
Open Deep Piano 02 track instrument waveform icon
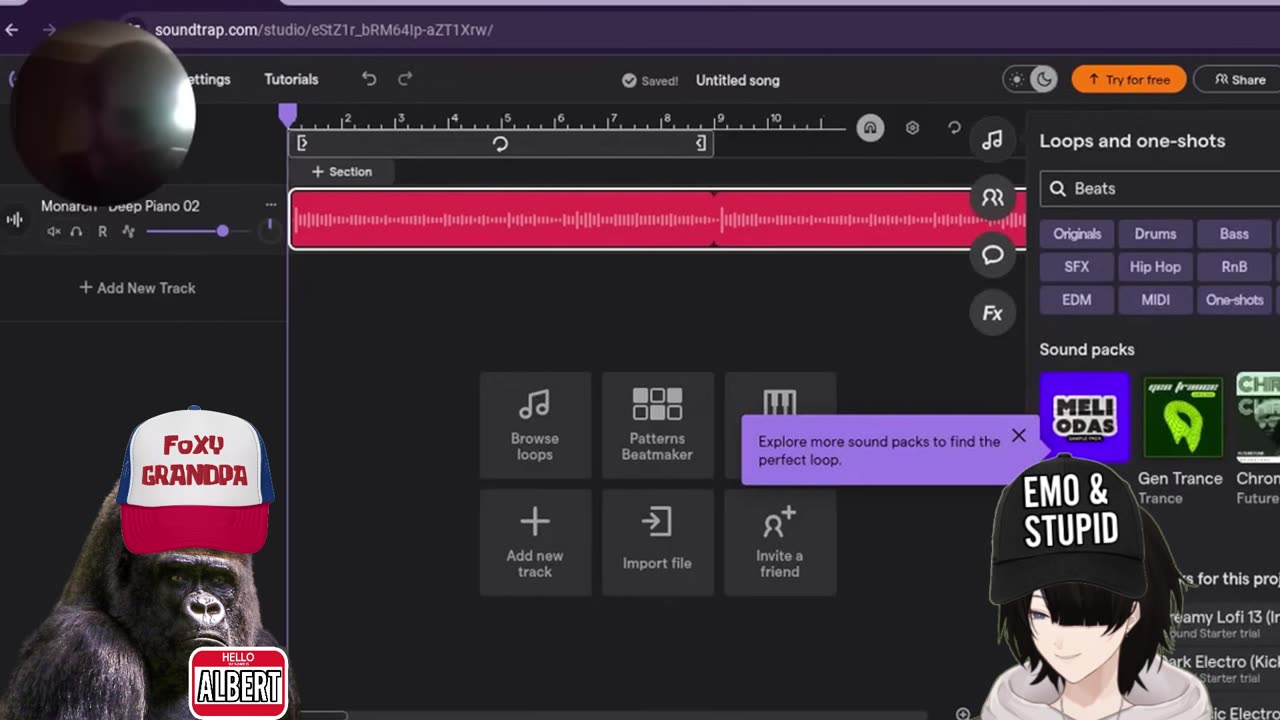(15, 219)
